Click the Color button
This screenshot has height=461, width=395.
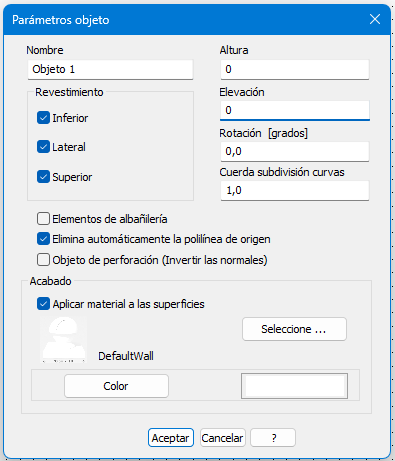pyautogui.click(x=116, y=386)
